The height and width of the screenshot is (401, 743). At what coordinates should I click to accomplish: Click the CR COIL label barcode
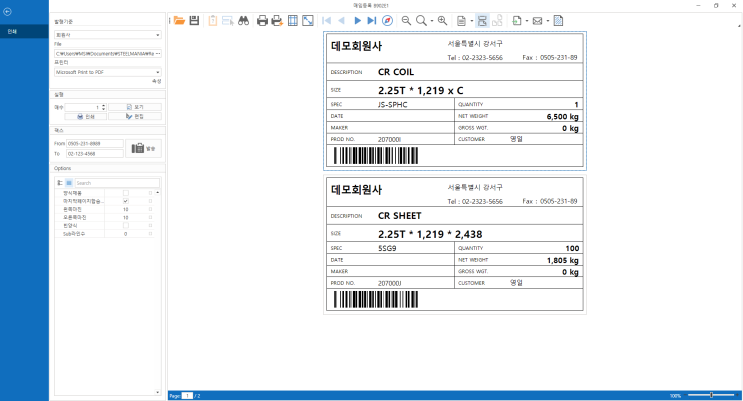click(x=376, y=155)
